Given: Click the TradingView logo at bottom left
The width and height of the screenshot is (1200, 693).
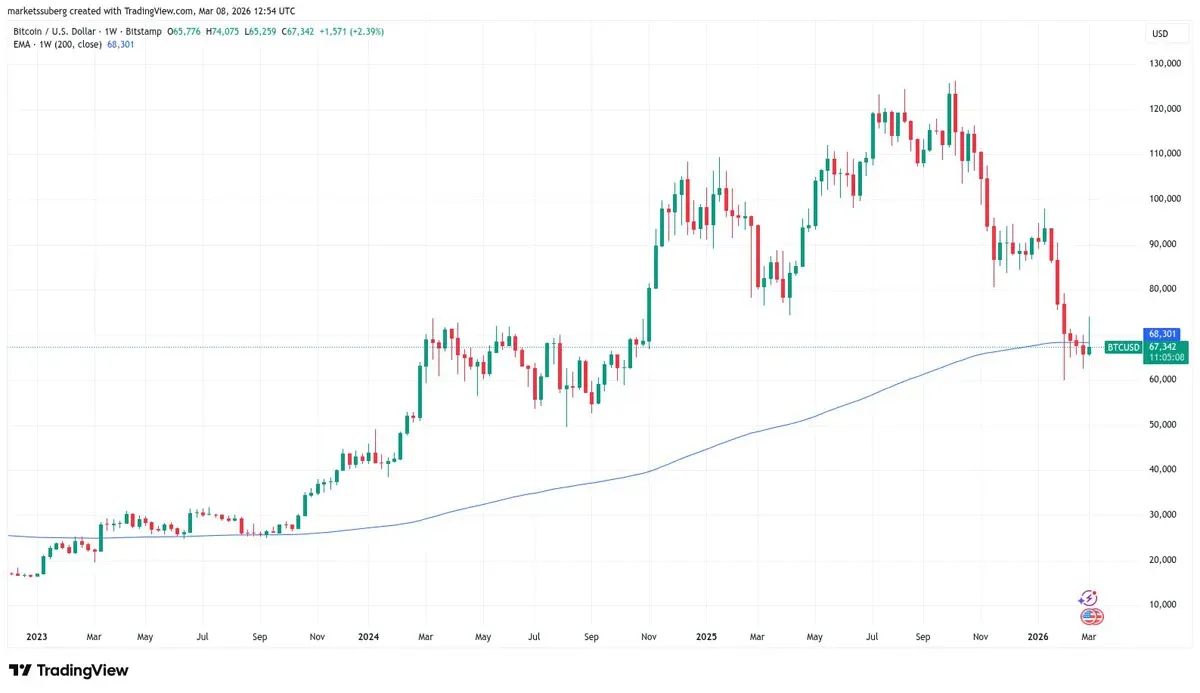Looking at the screenshot, I should pos(70,670).
